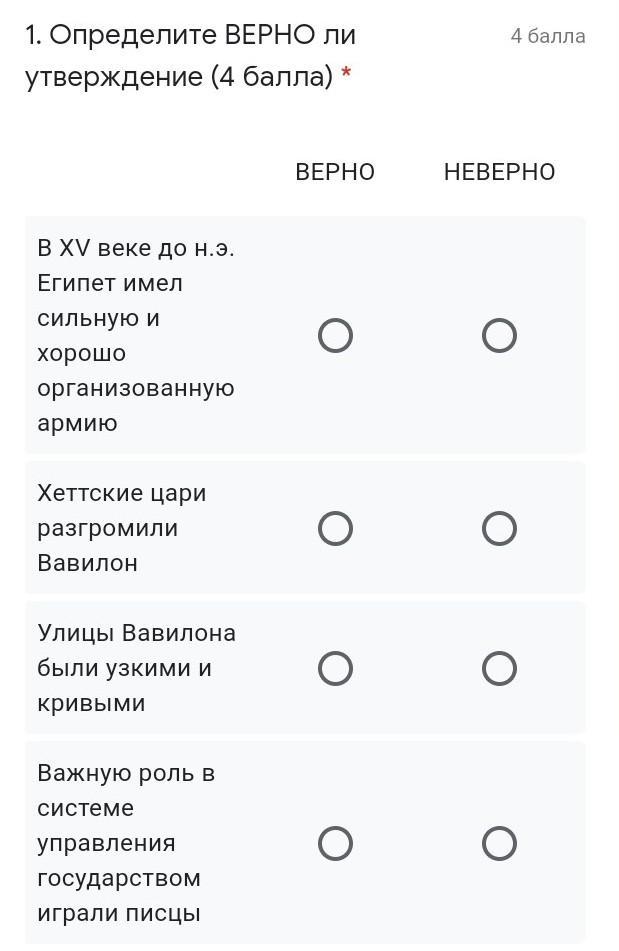
Task: Pick ВЕРНО for the scribes role statement
Action: (335, 844)
